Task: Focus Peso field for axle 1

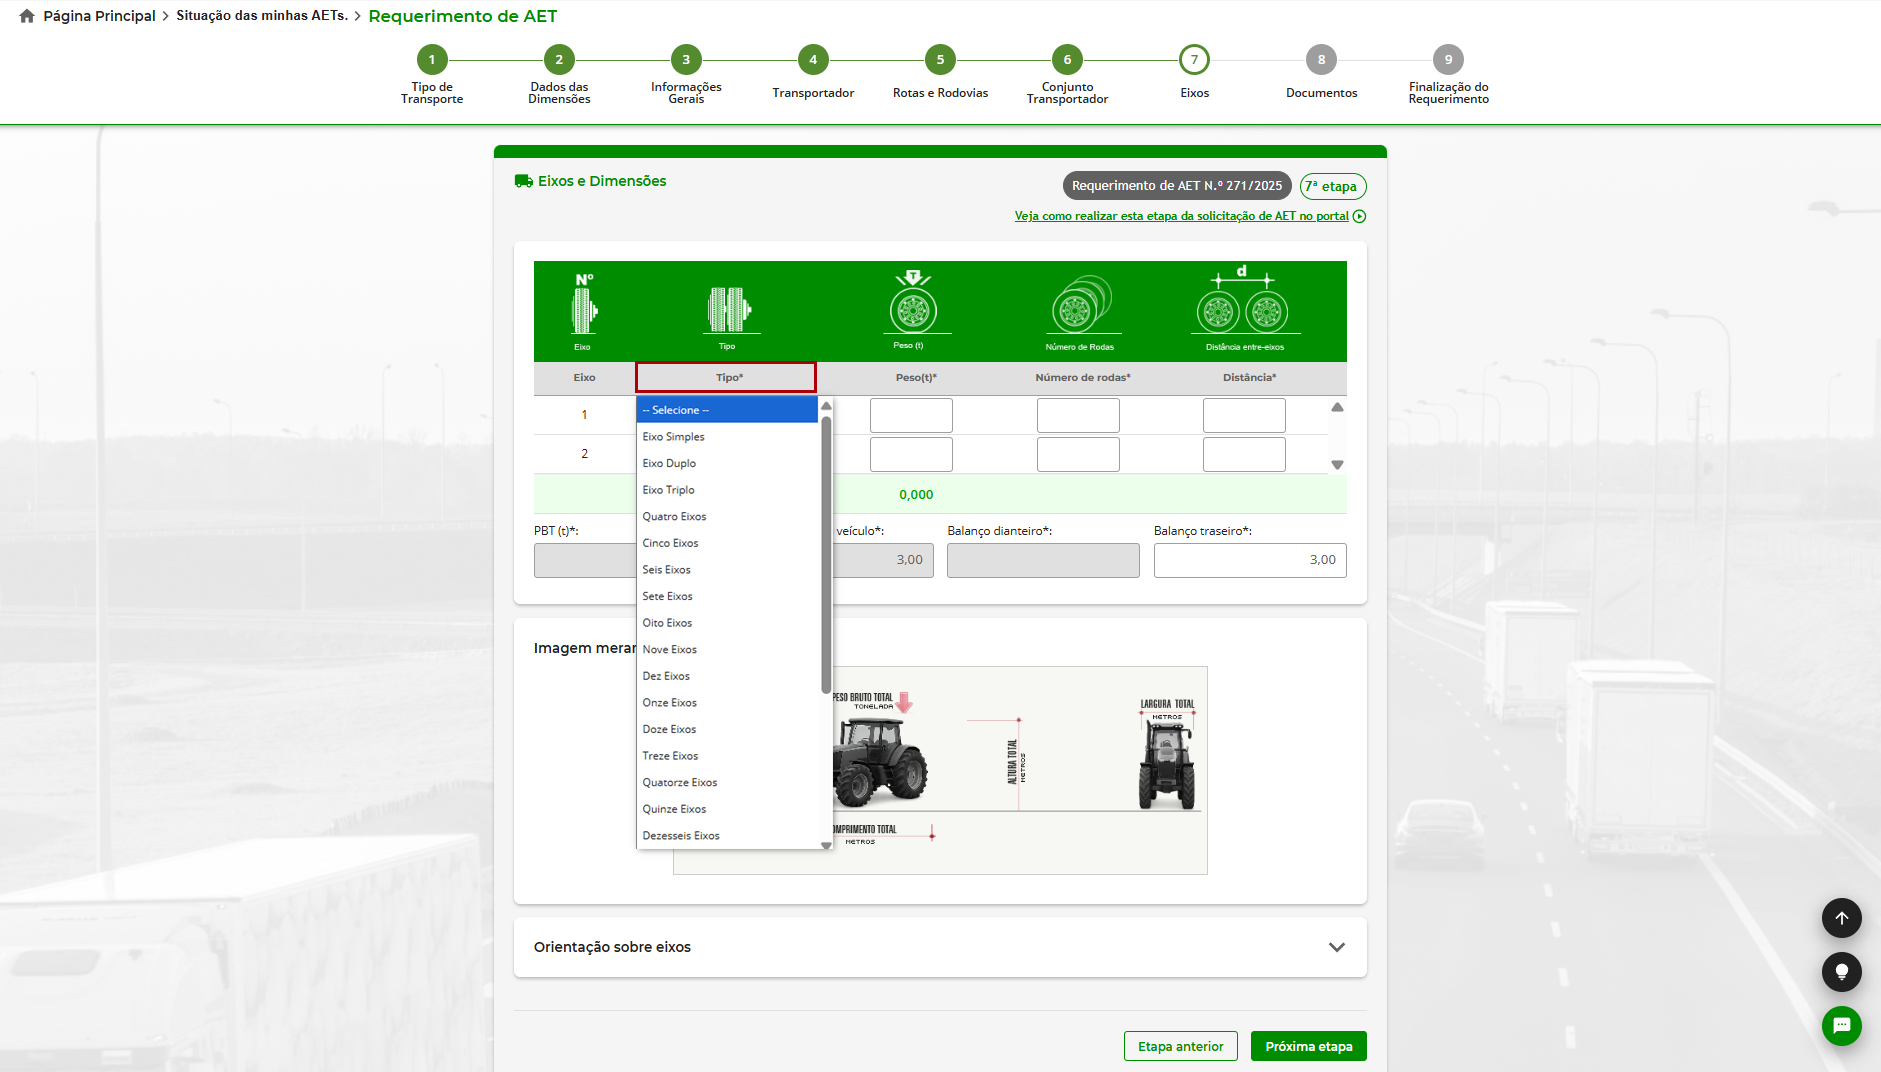Action: click(911, 415)
